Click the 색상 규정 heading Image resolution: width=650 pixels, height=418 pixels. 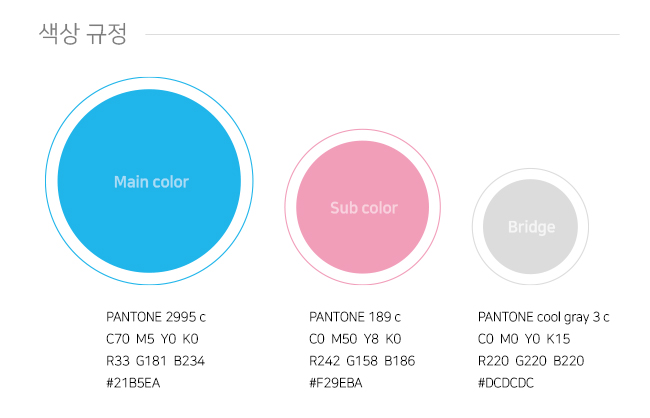(x=83, y=34)
